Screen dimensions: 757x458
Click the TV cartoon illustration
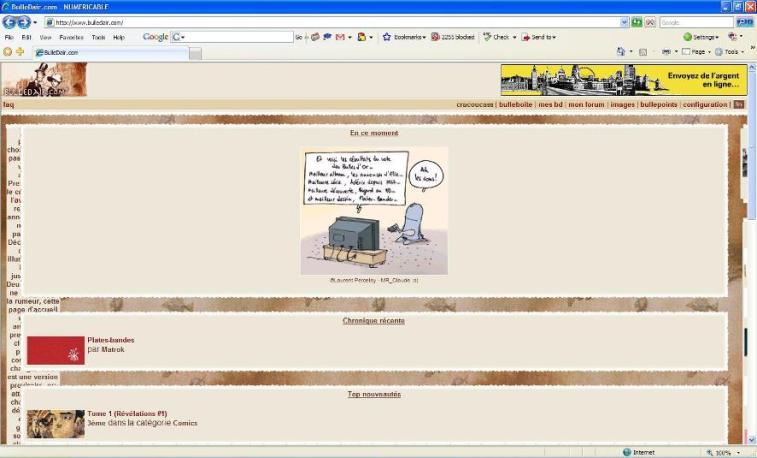[374, 211]
